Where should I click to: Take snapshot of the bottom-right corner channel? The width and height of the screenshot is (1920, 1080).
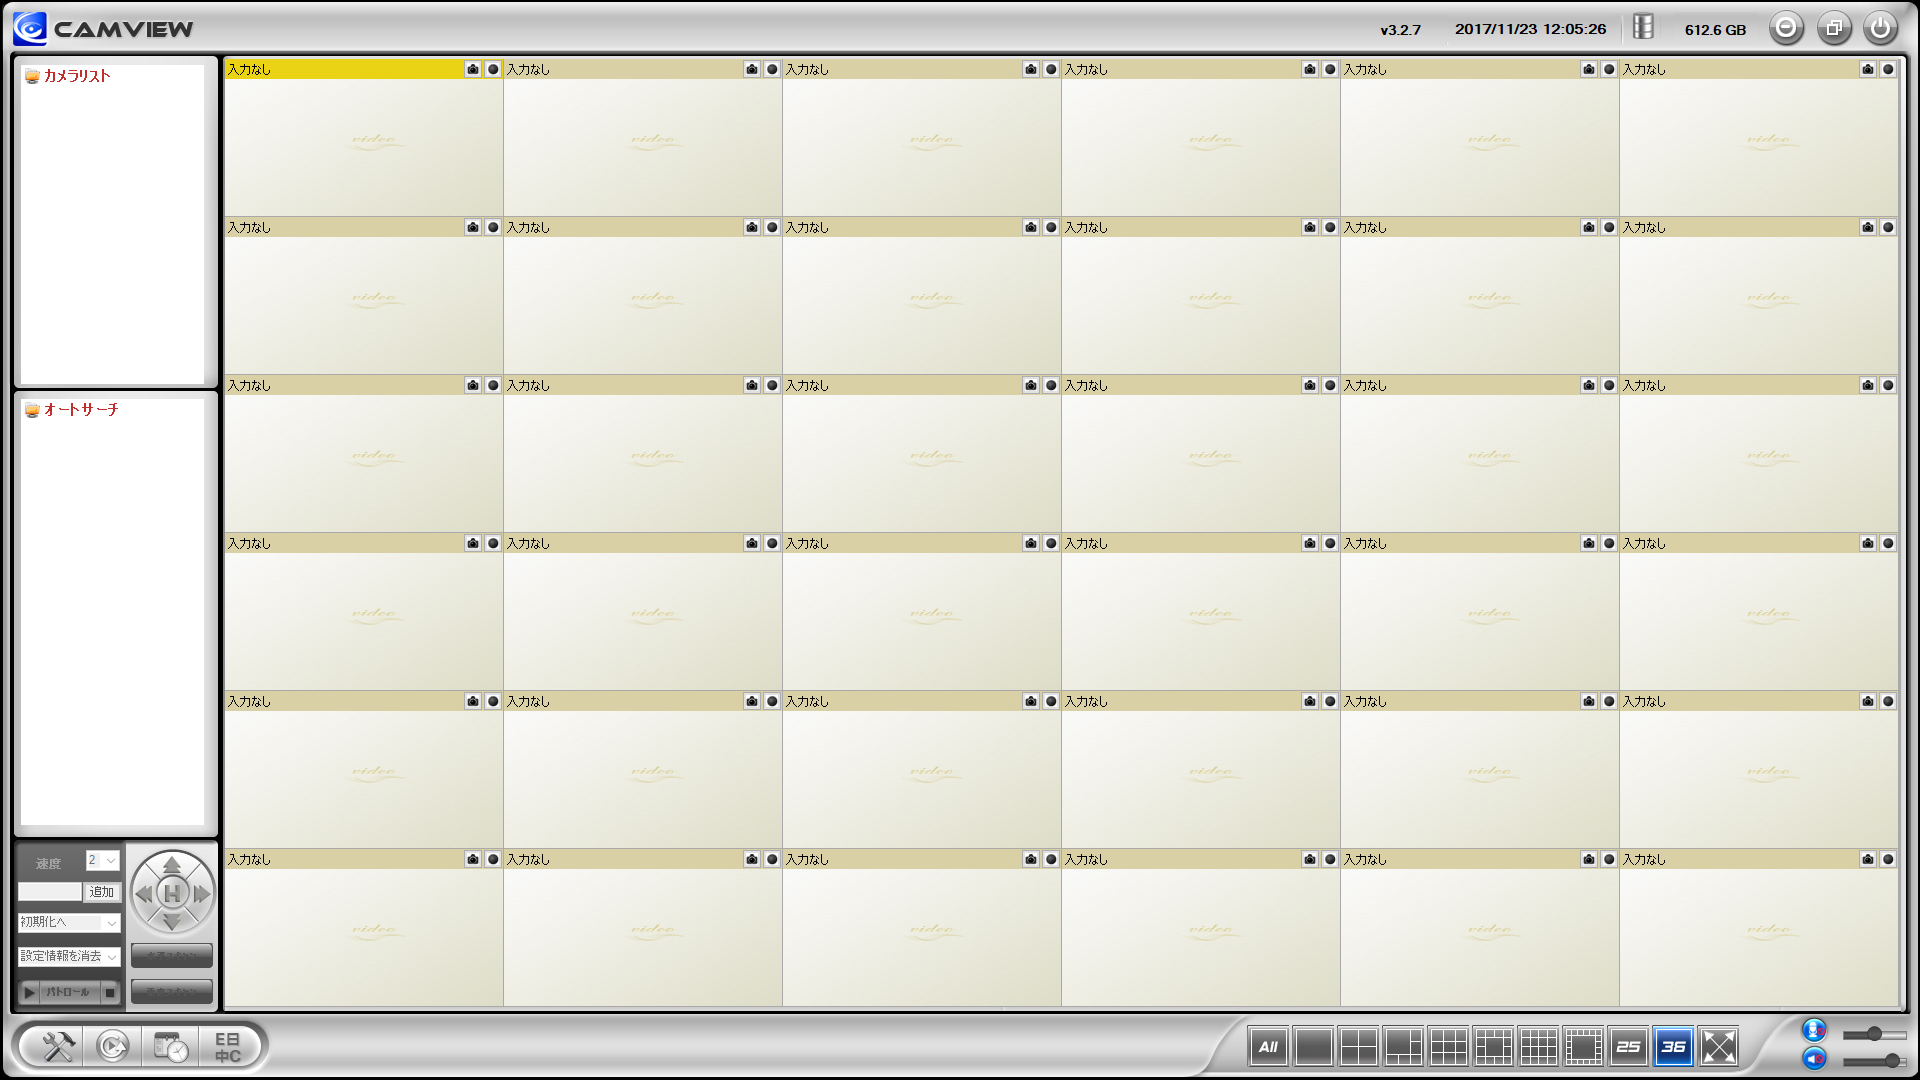[x=1868, y=859]
